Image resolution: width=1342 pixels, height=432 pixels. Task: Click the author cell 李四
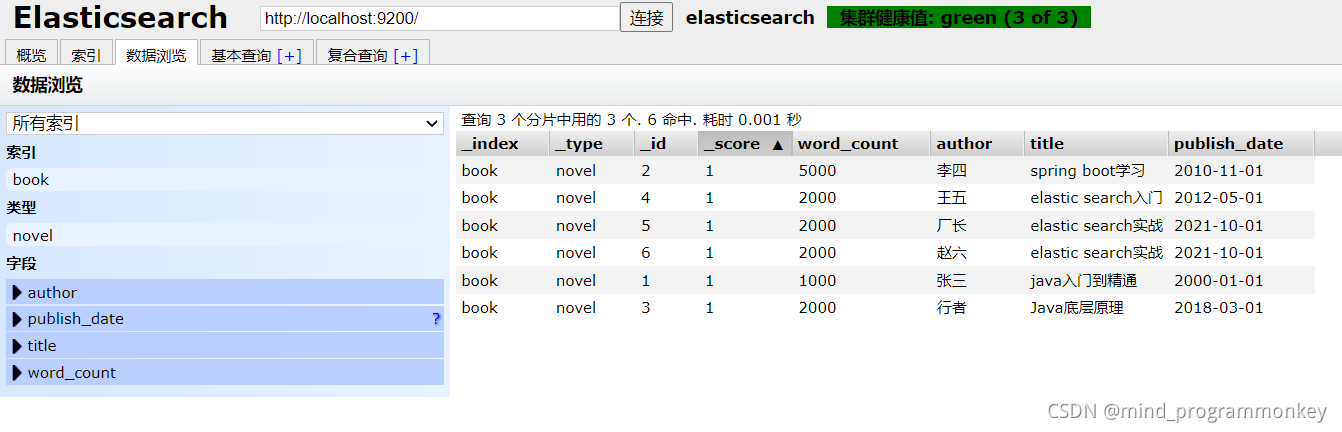coord(952,171)
